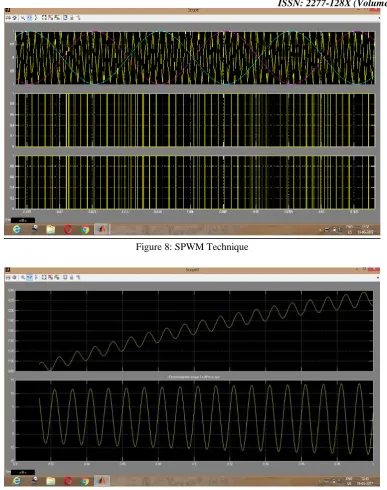Click the electromagnetic torque plot in Scope2
This screenshot has height=490, width=387.
coord(194,421)
